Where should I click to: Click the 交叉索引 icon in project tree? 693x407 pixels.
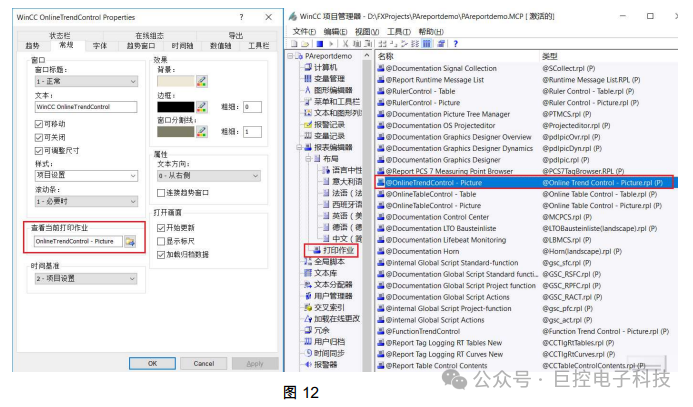(308, 308)
